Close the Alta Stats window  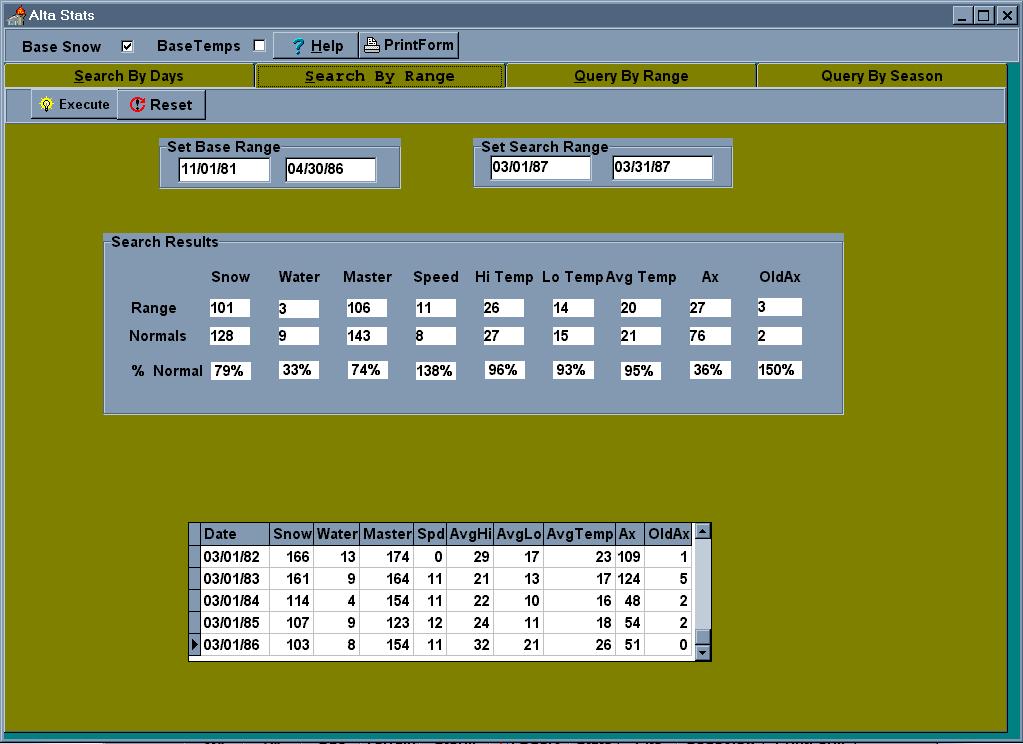coord(1007,15)
